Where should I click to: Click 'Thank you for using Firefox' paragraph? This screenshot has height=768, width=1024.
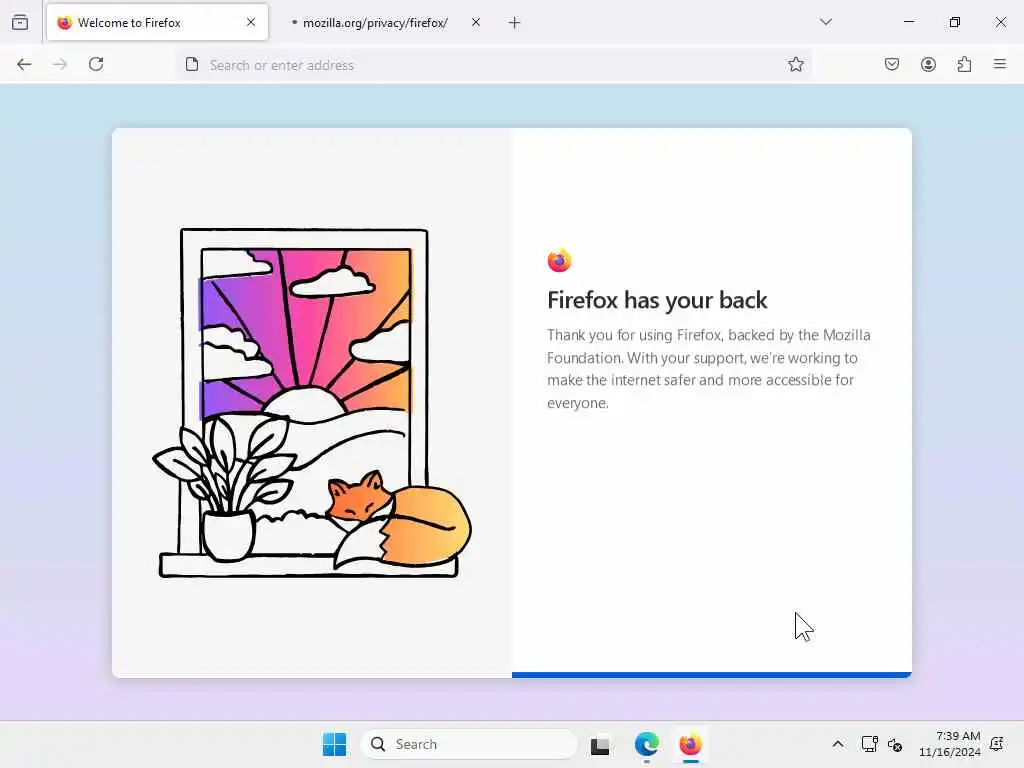click(x=709, y=369)
